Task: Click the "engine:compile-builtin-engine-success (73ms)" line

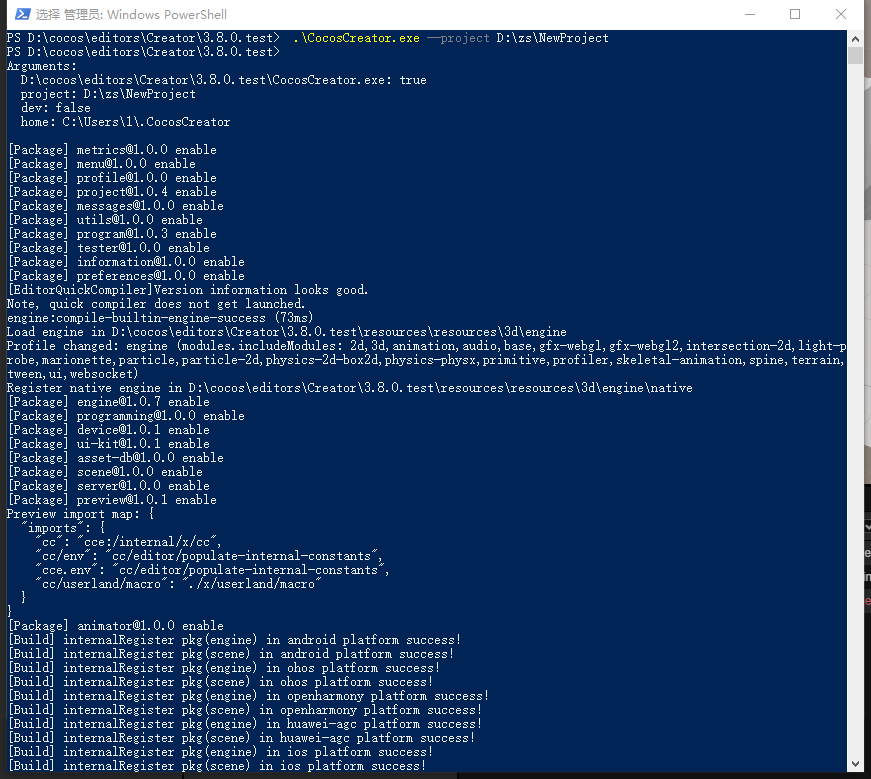Action: pos(160,318)
